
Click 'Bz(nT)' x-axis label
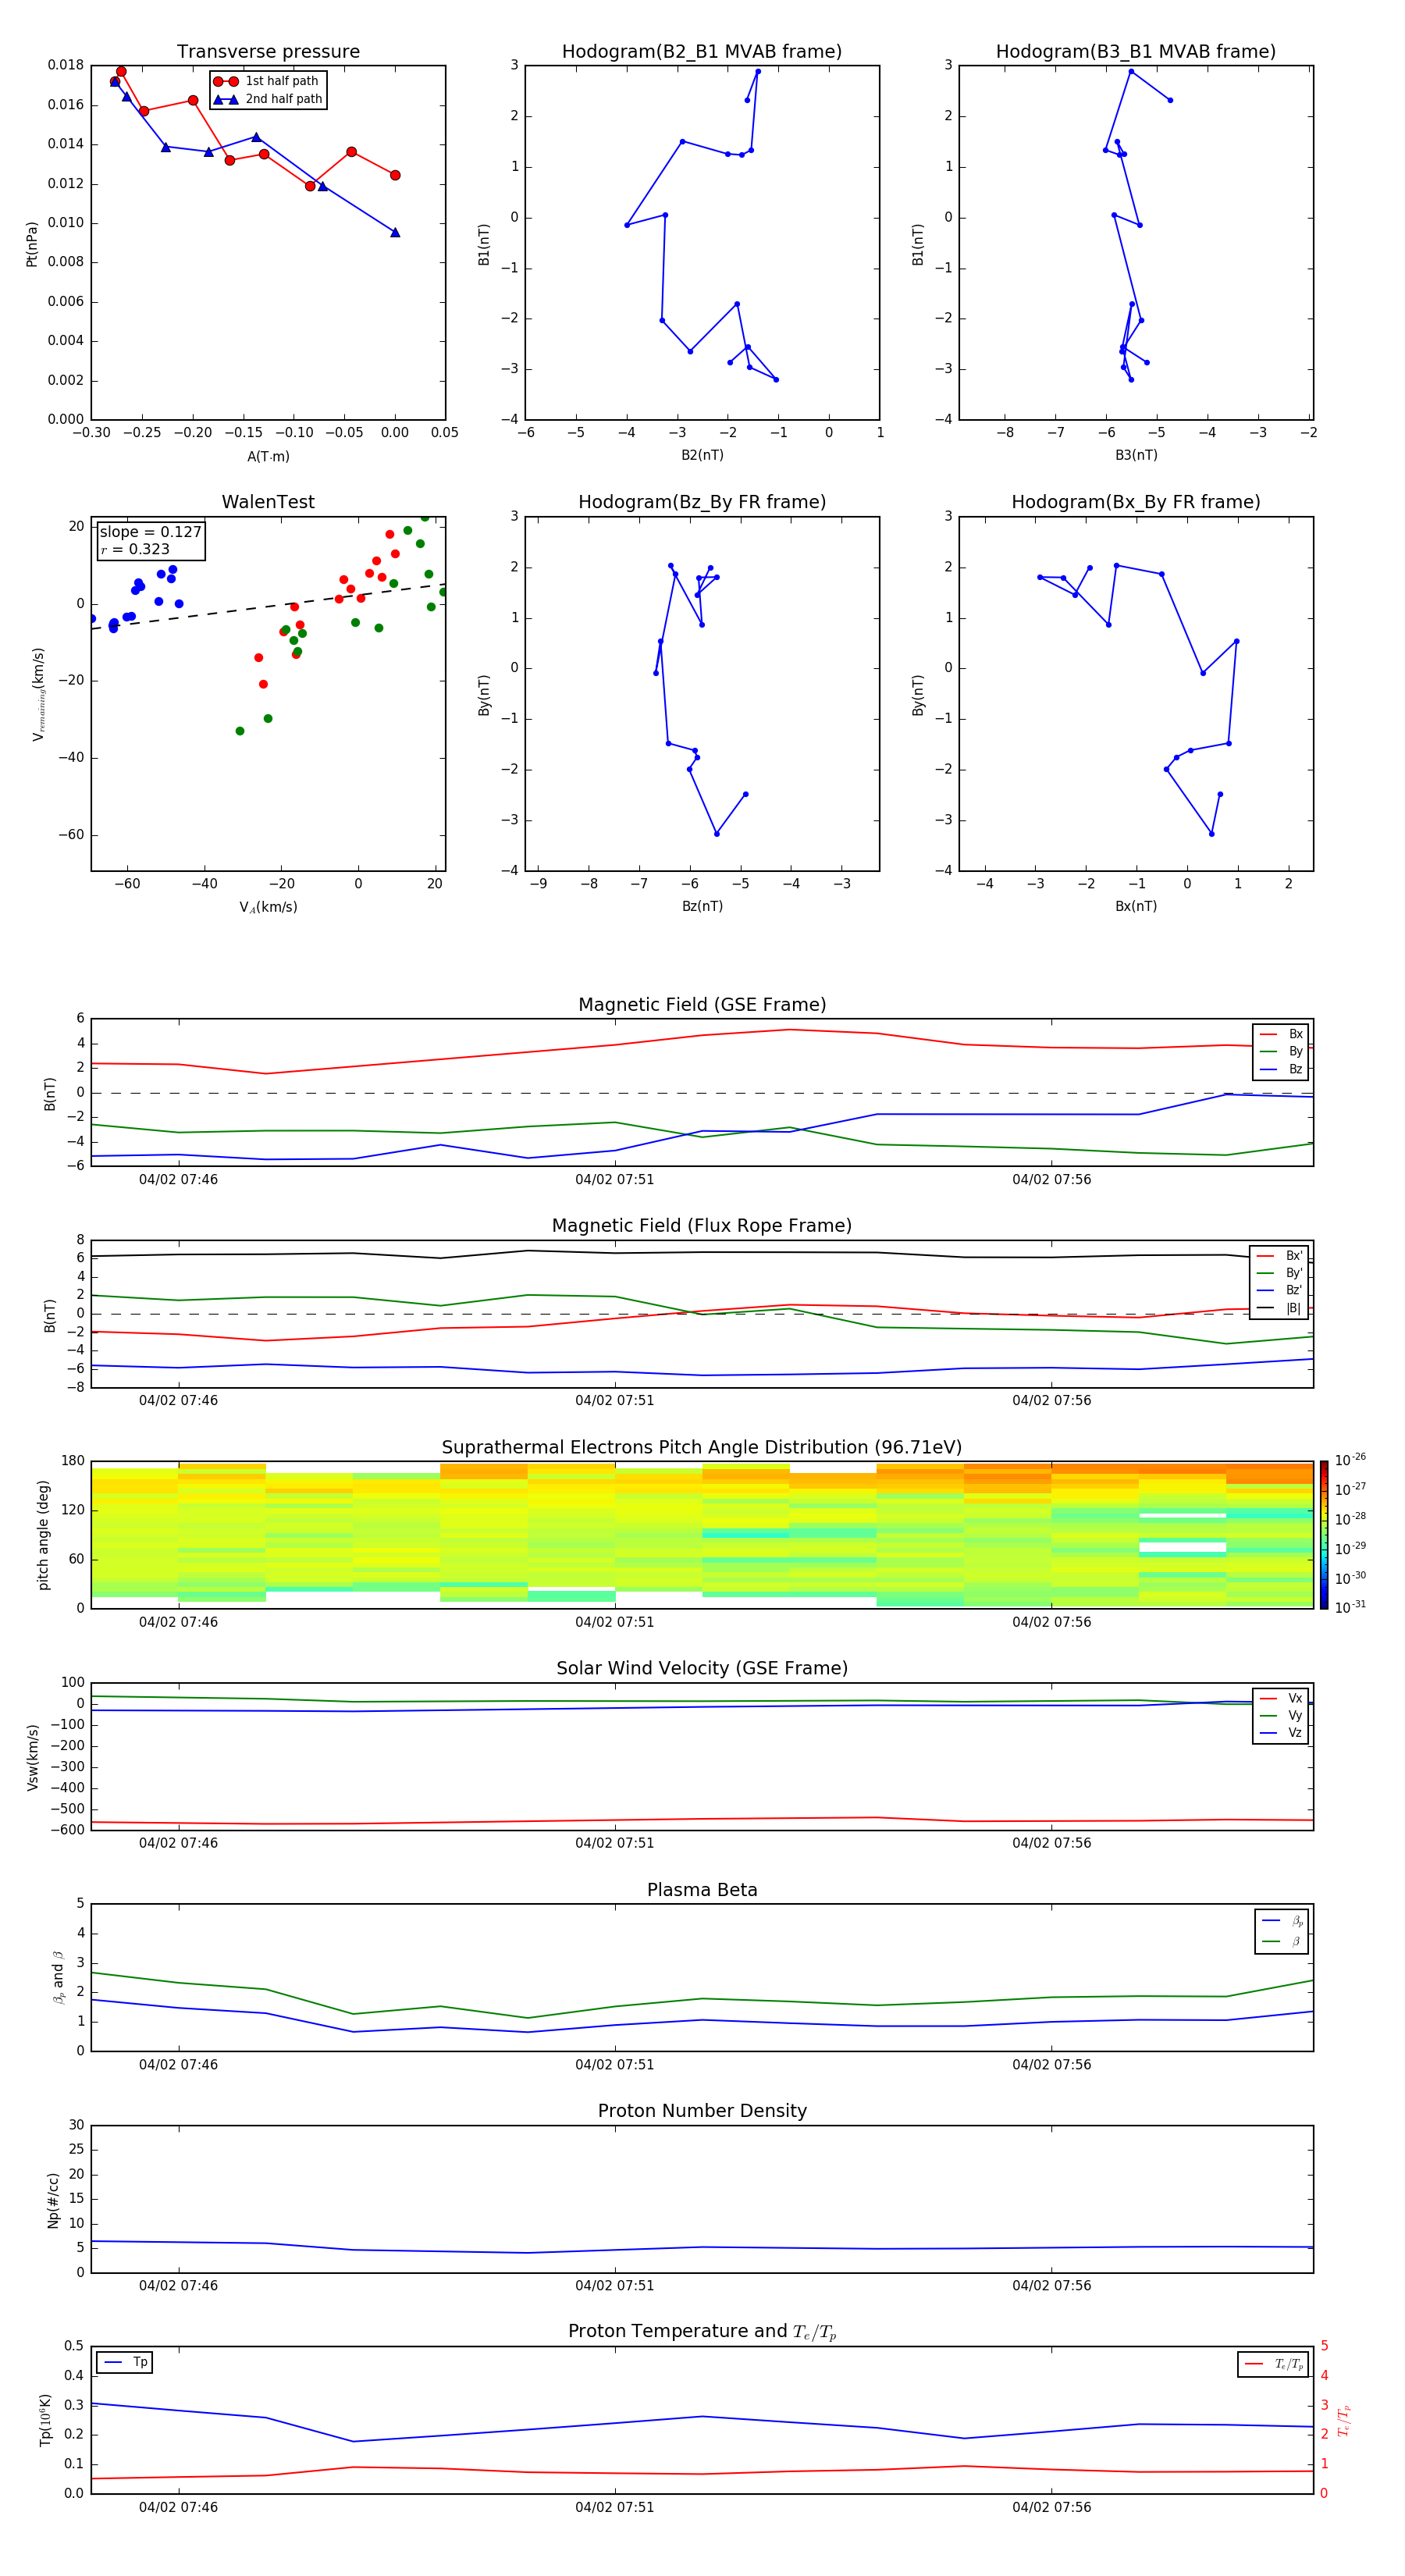(x=702, y=906)
